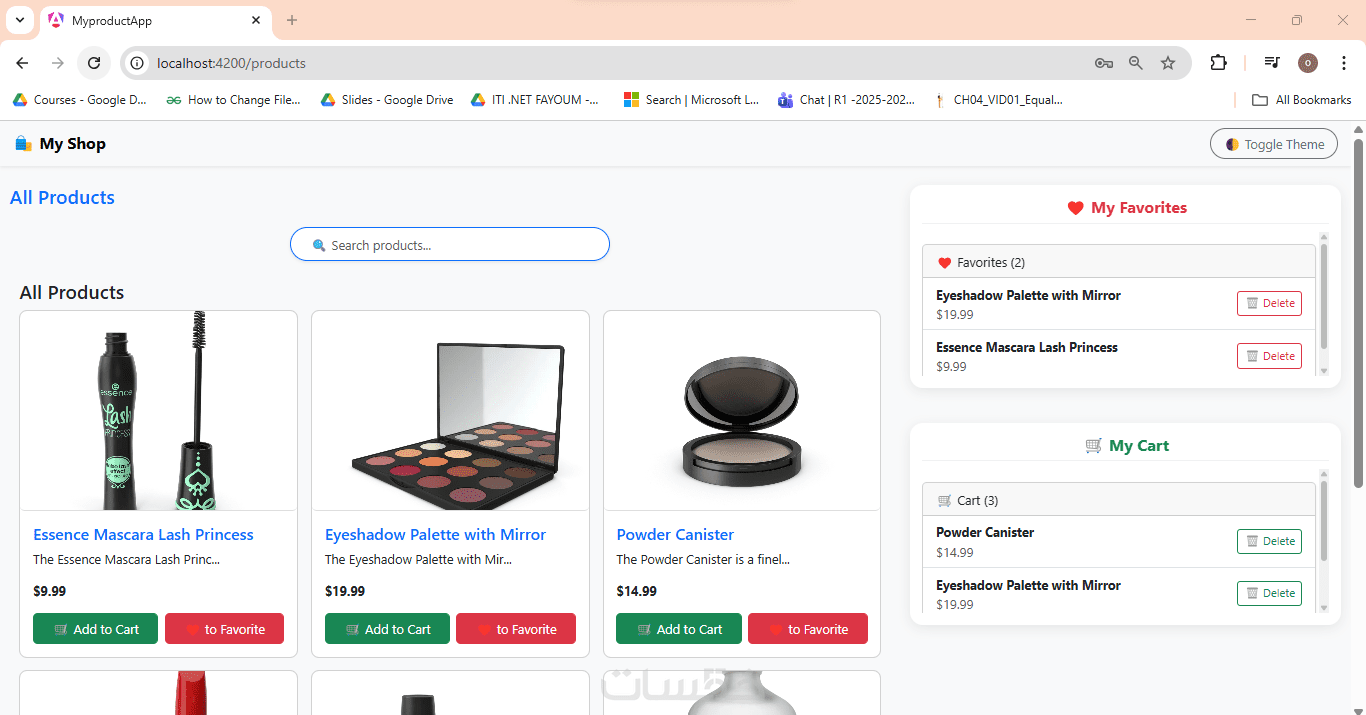Open Chrome three-dot menu

[1344, 63]
